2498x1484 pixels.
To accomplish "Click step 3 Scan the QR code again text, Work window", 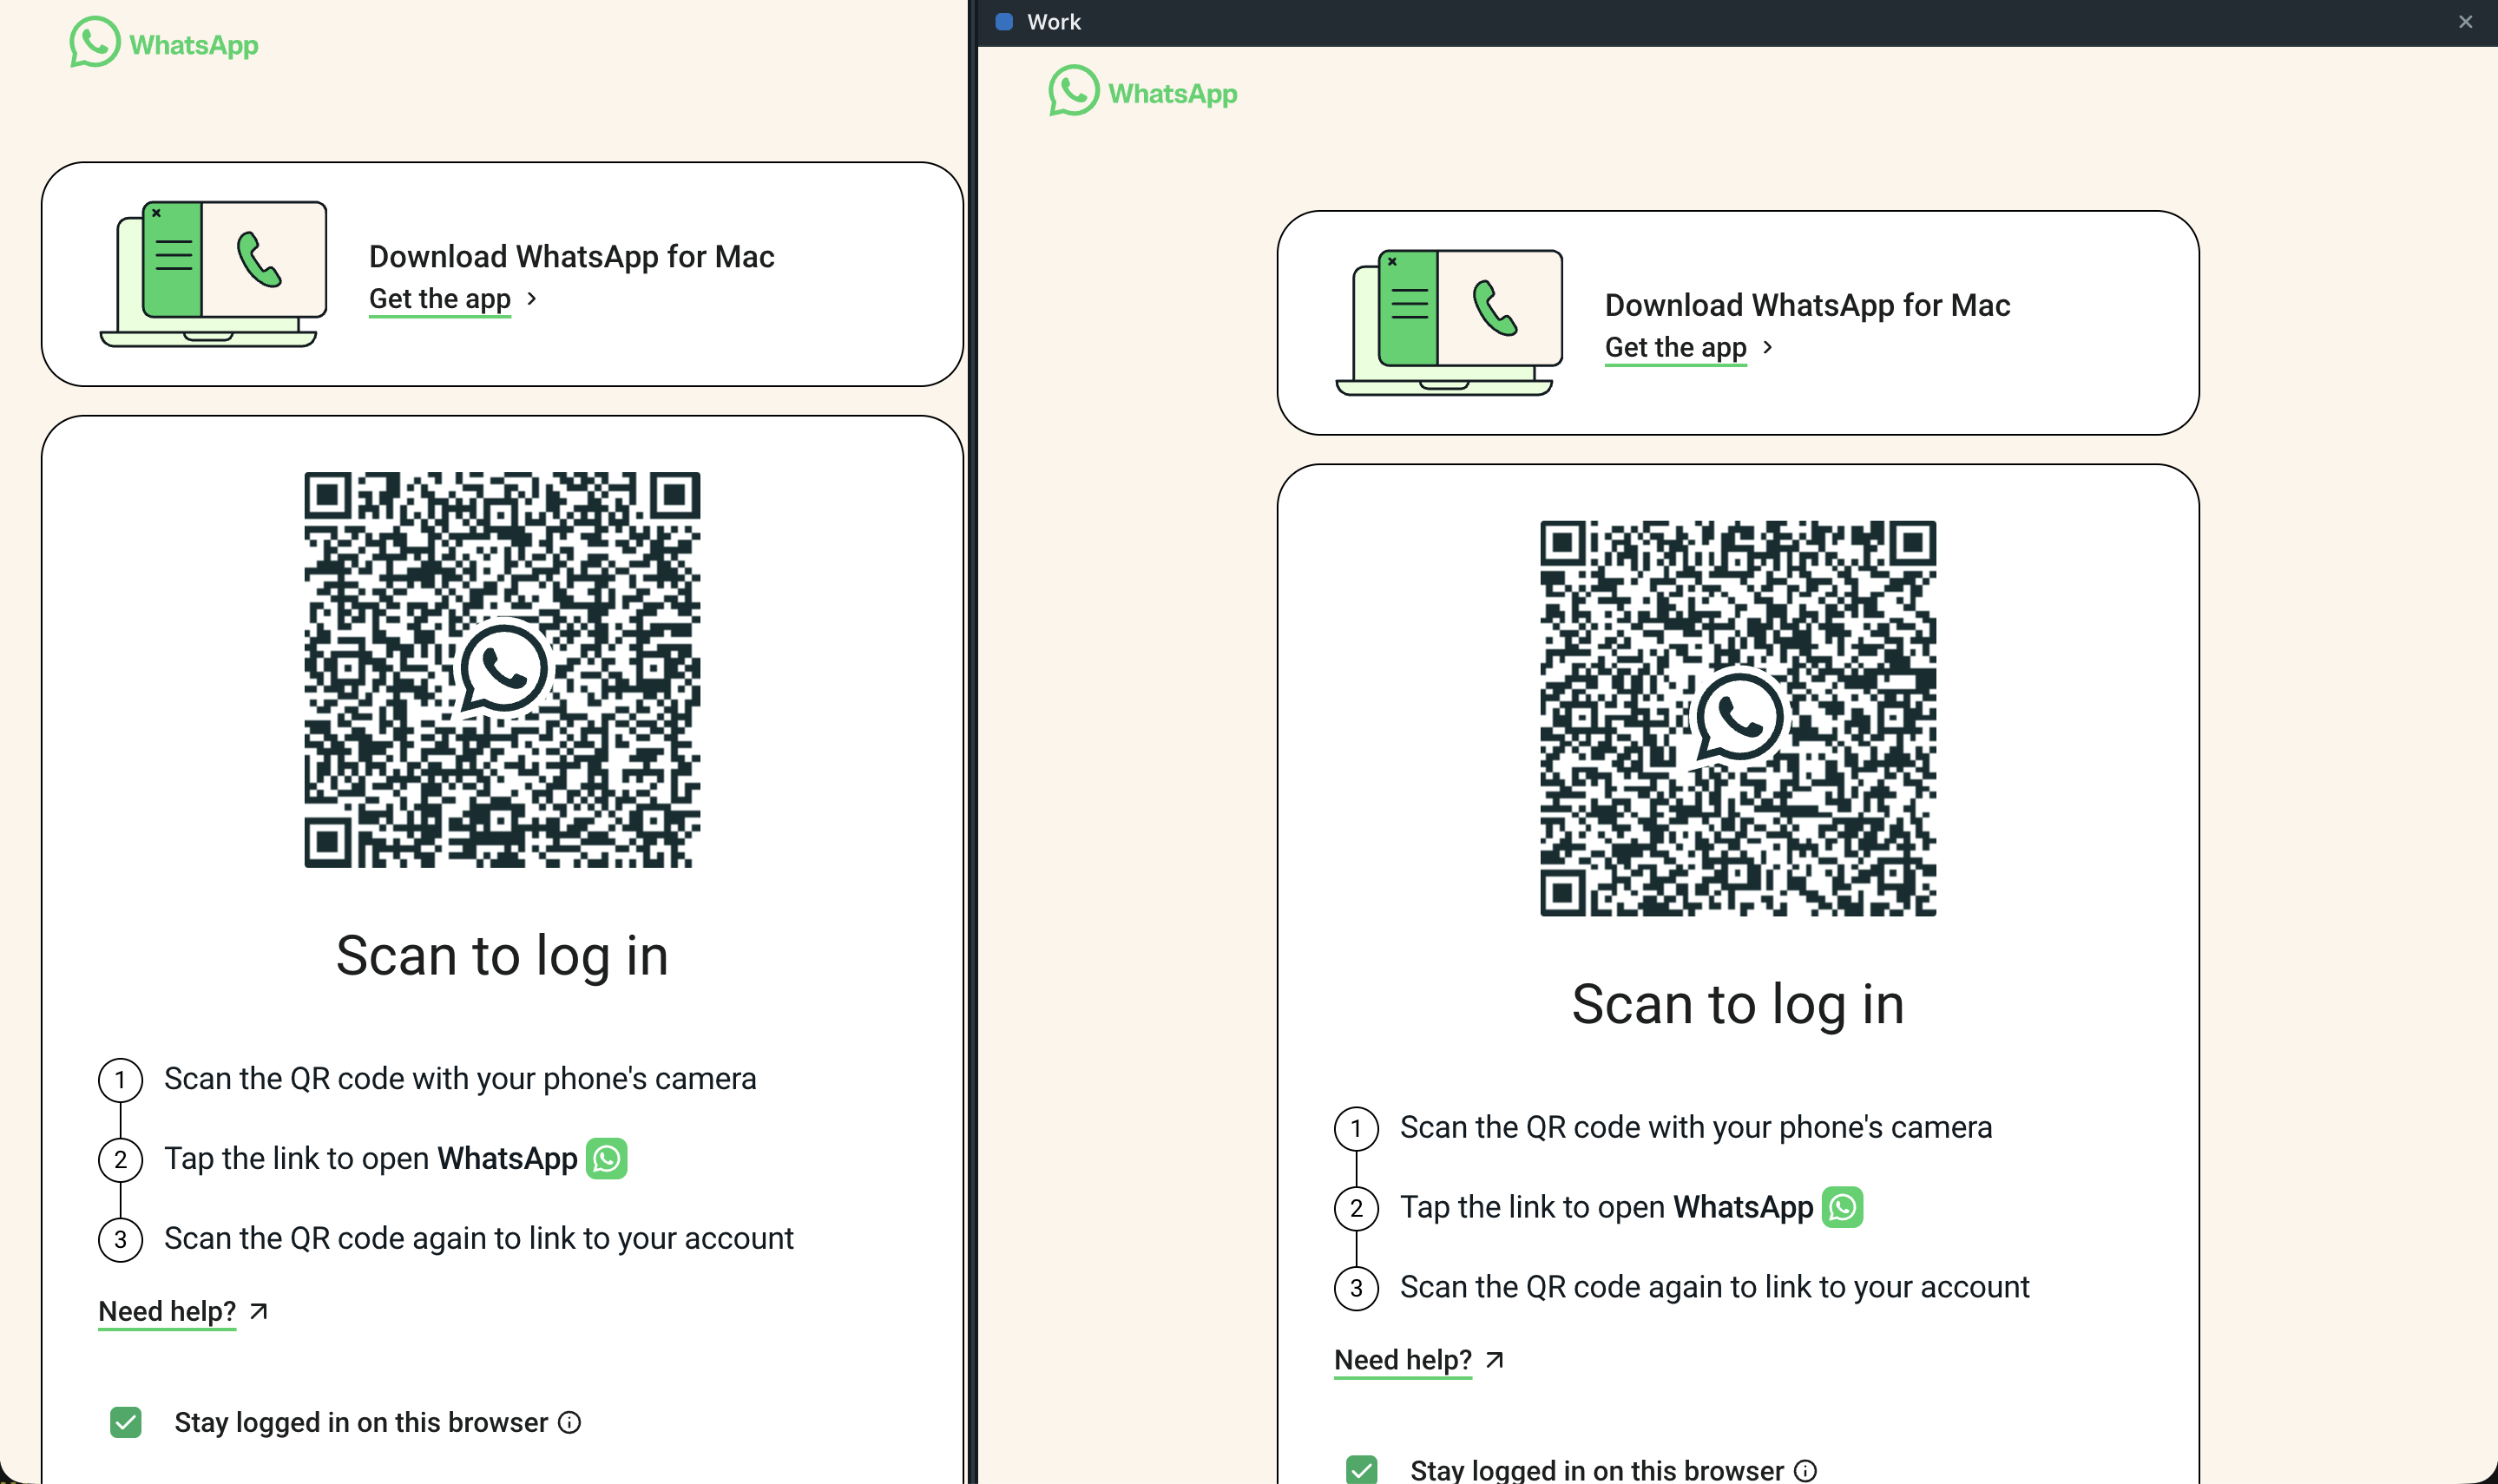I will [1715, 1287].
